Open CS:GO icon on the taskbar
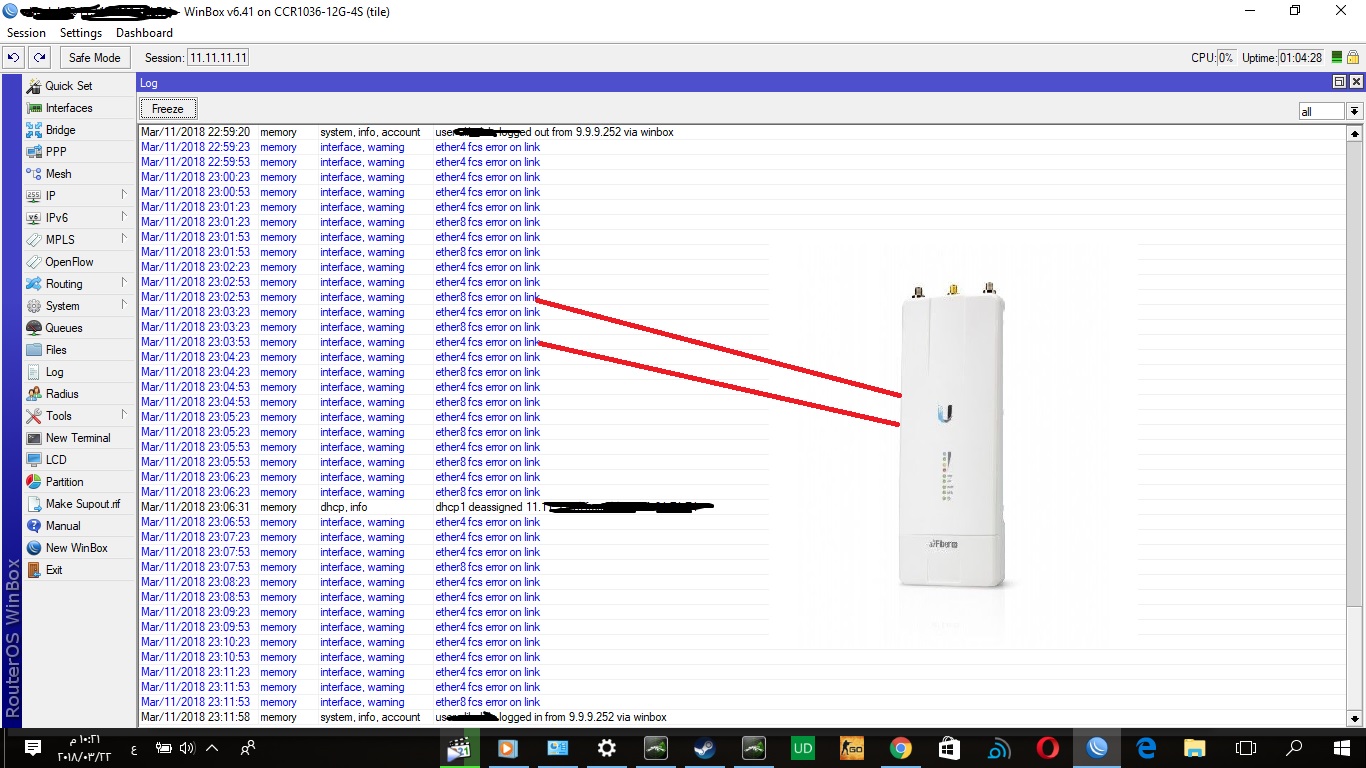Screen dimensions: 1366x768 point(852,748)
